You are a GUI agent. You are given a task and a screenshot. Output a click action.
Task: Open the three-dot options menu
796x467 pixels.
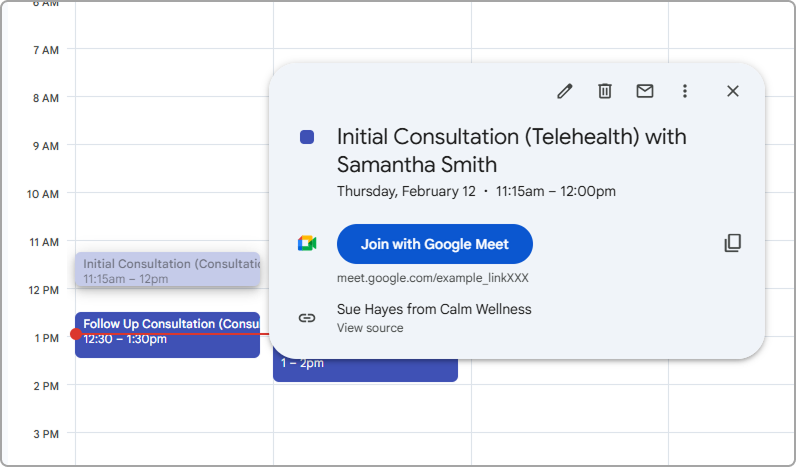click(685, 91)
